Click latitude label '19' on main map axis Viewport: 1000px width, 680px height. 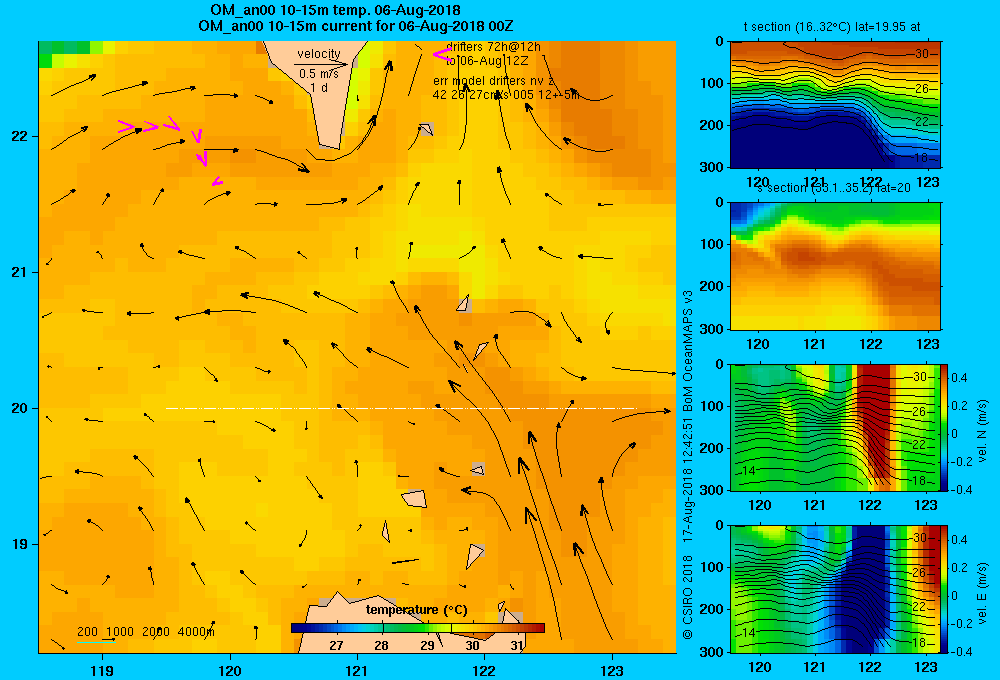pyautogui.click(x=19, y=544)
